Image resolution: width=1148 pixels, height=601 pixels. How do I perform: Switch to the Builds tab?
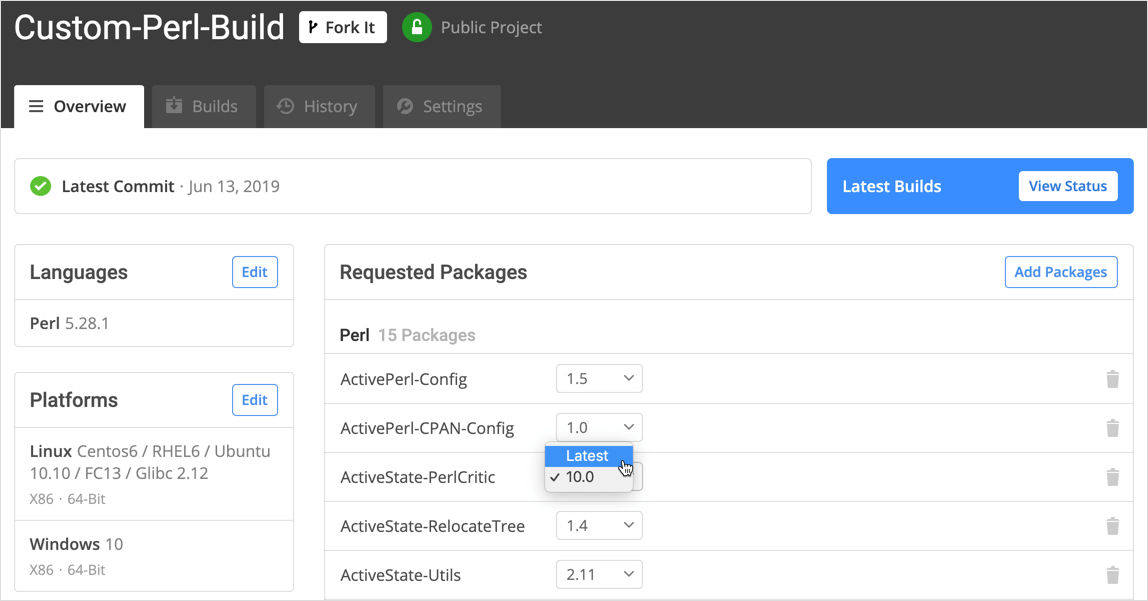(x=204, y=107)
